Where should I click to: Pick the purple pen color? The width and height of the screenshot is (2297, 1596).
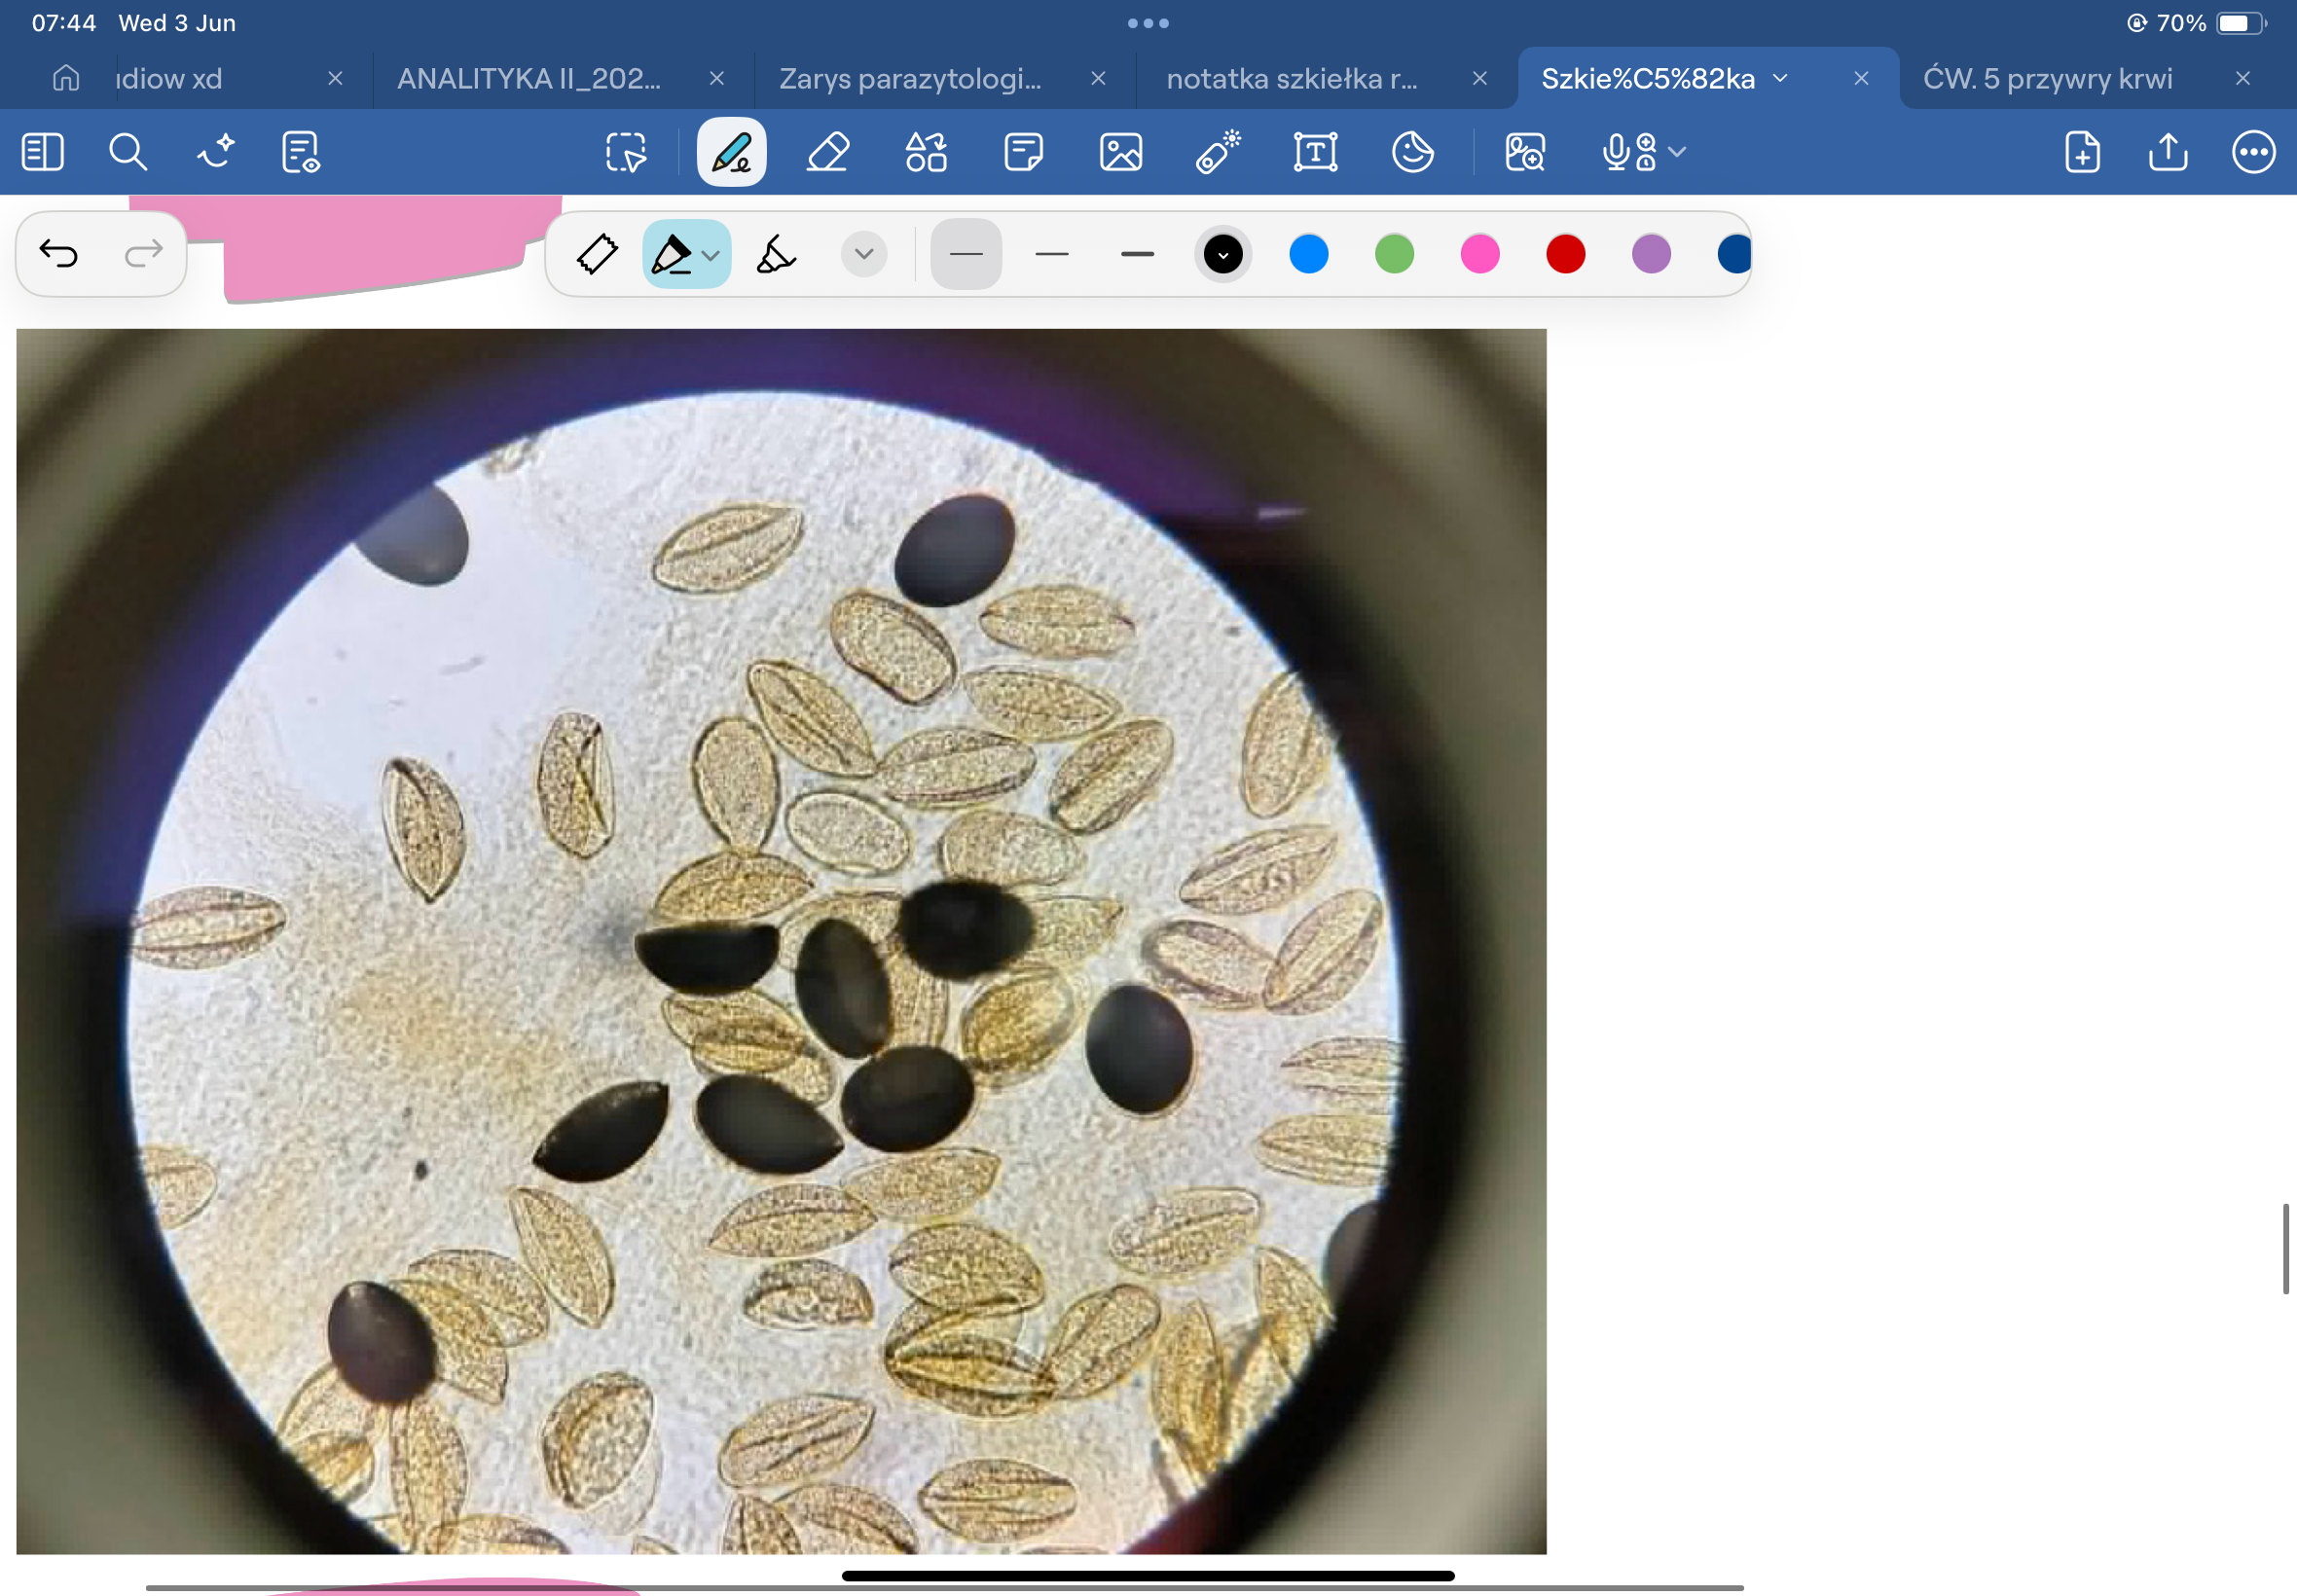(1651, 254)
